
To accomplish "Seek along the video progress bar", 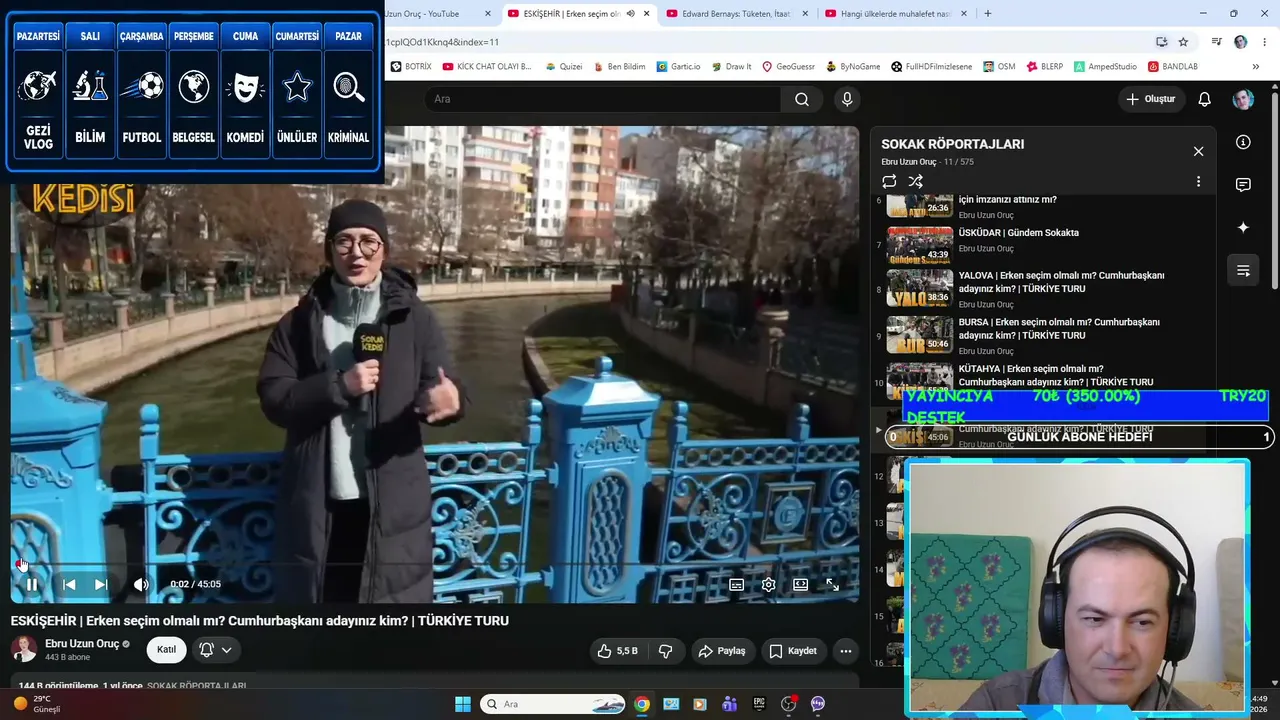I will pos(434,565).
